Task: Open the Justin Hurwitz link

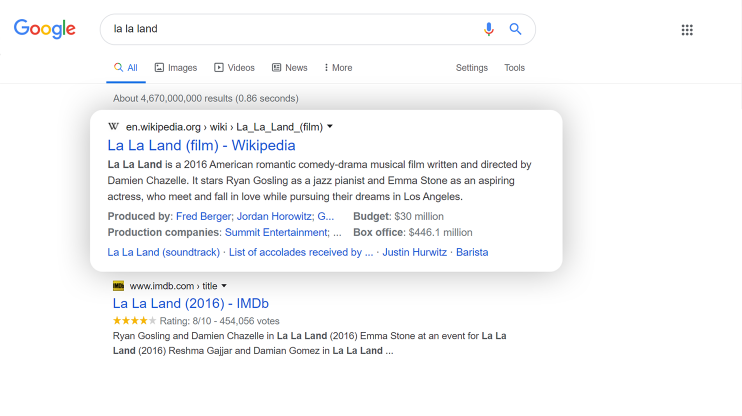Action: [415, 252]
